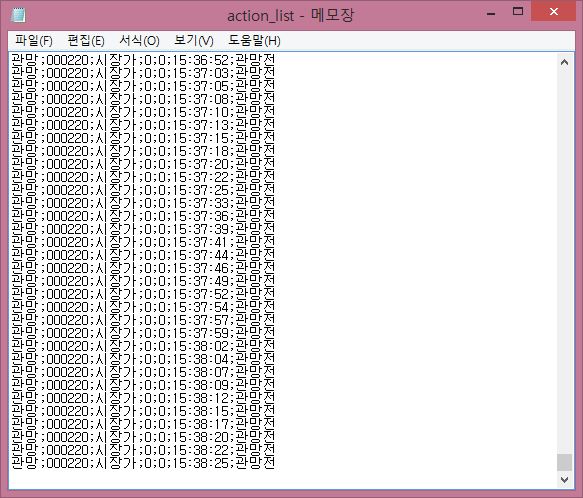Screen dimensions: 583x498
Task: Click the line with time 15:37:46
Action: coord(143,269)
